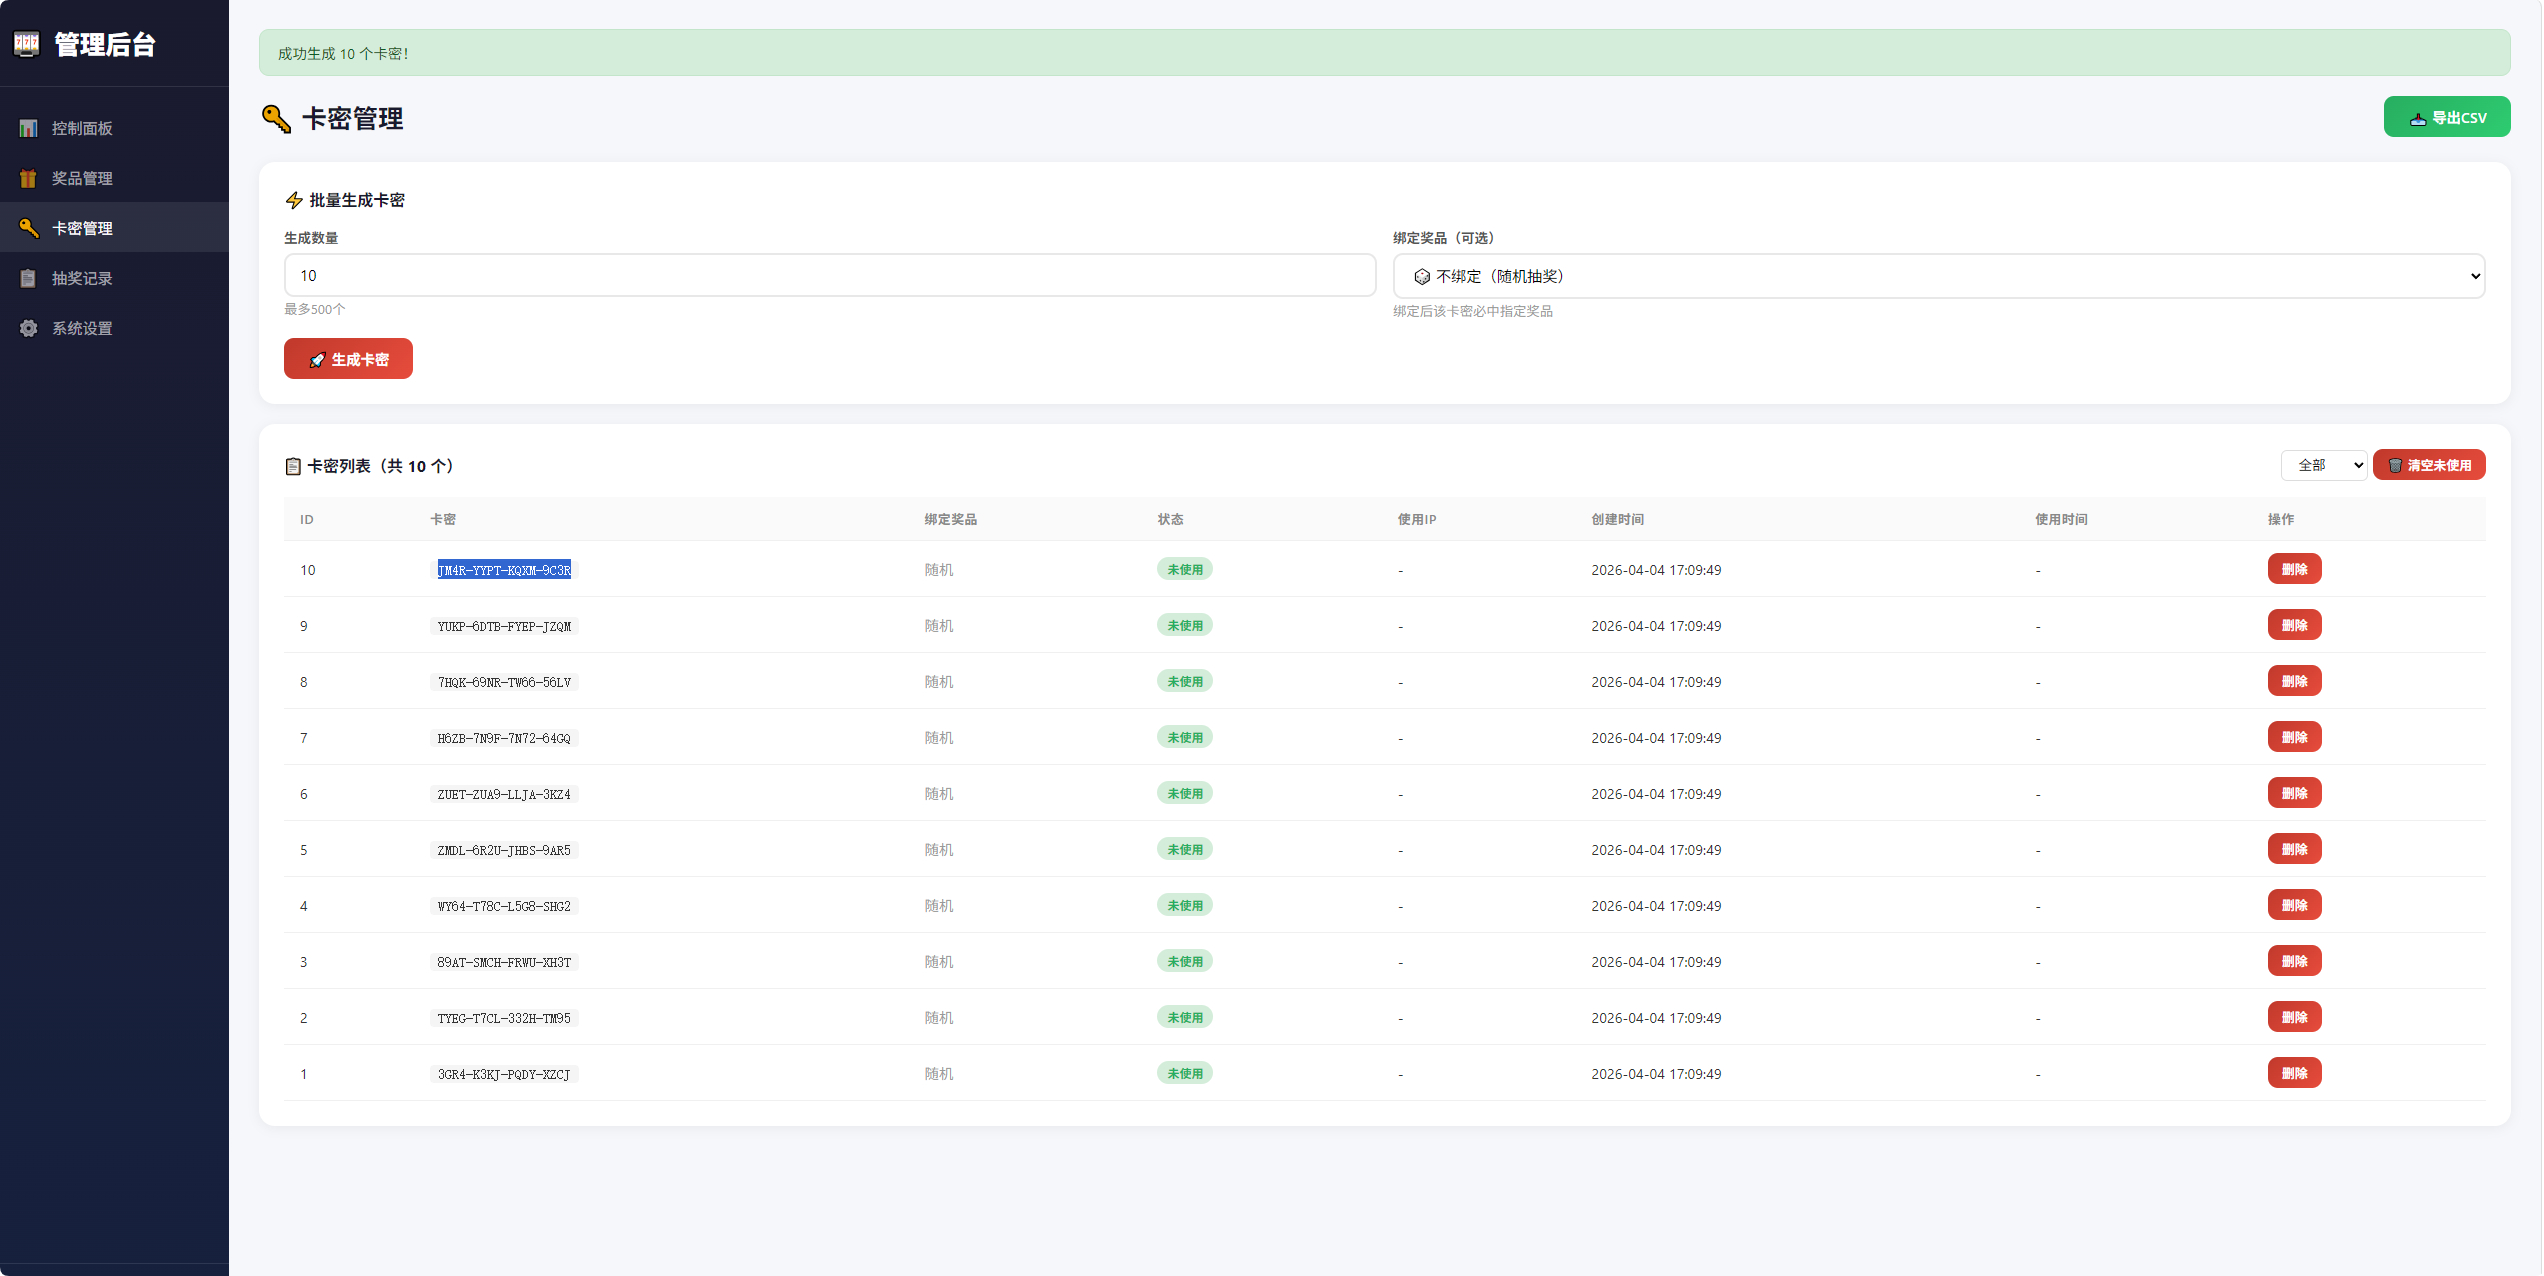Click the large key icon in page title
Viewport: 2544px width, 1276px height.
point(276,119)
